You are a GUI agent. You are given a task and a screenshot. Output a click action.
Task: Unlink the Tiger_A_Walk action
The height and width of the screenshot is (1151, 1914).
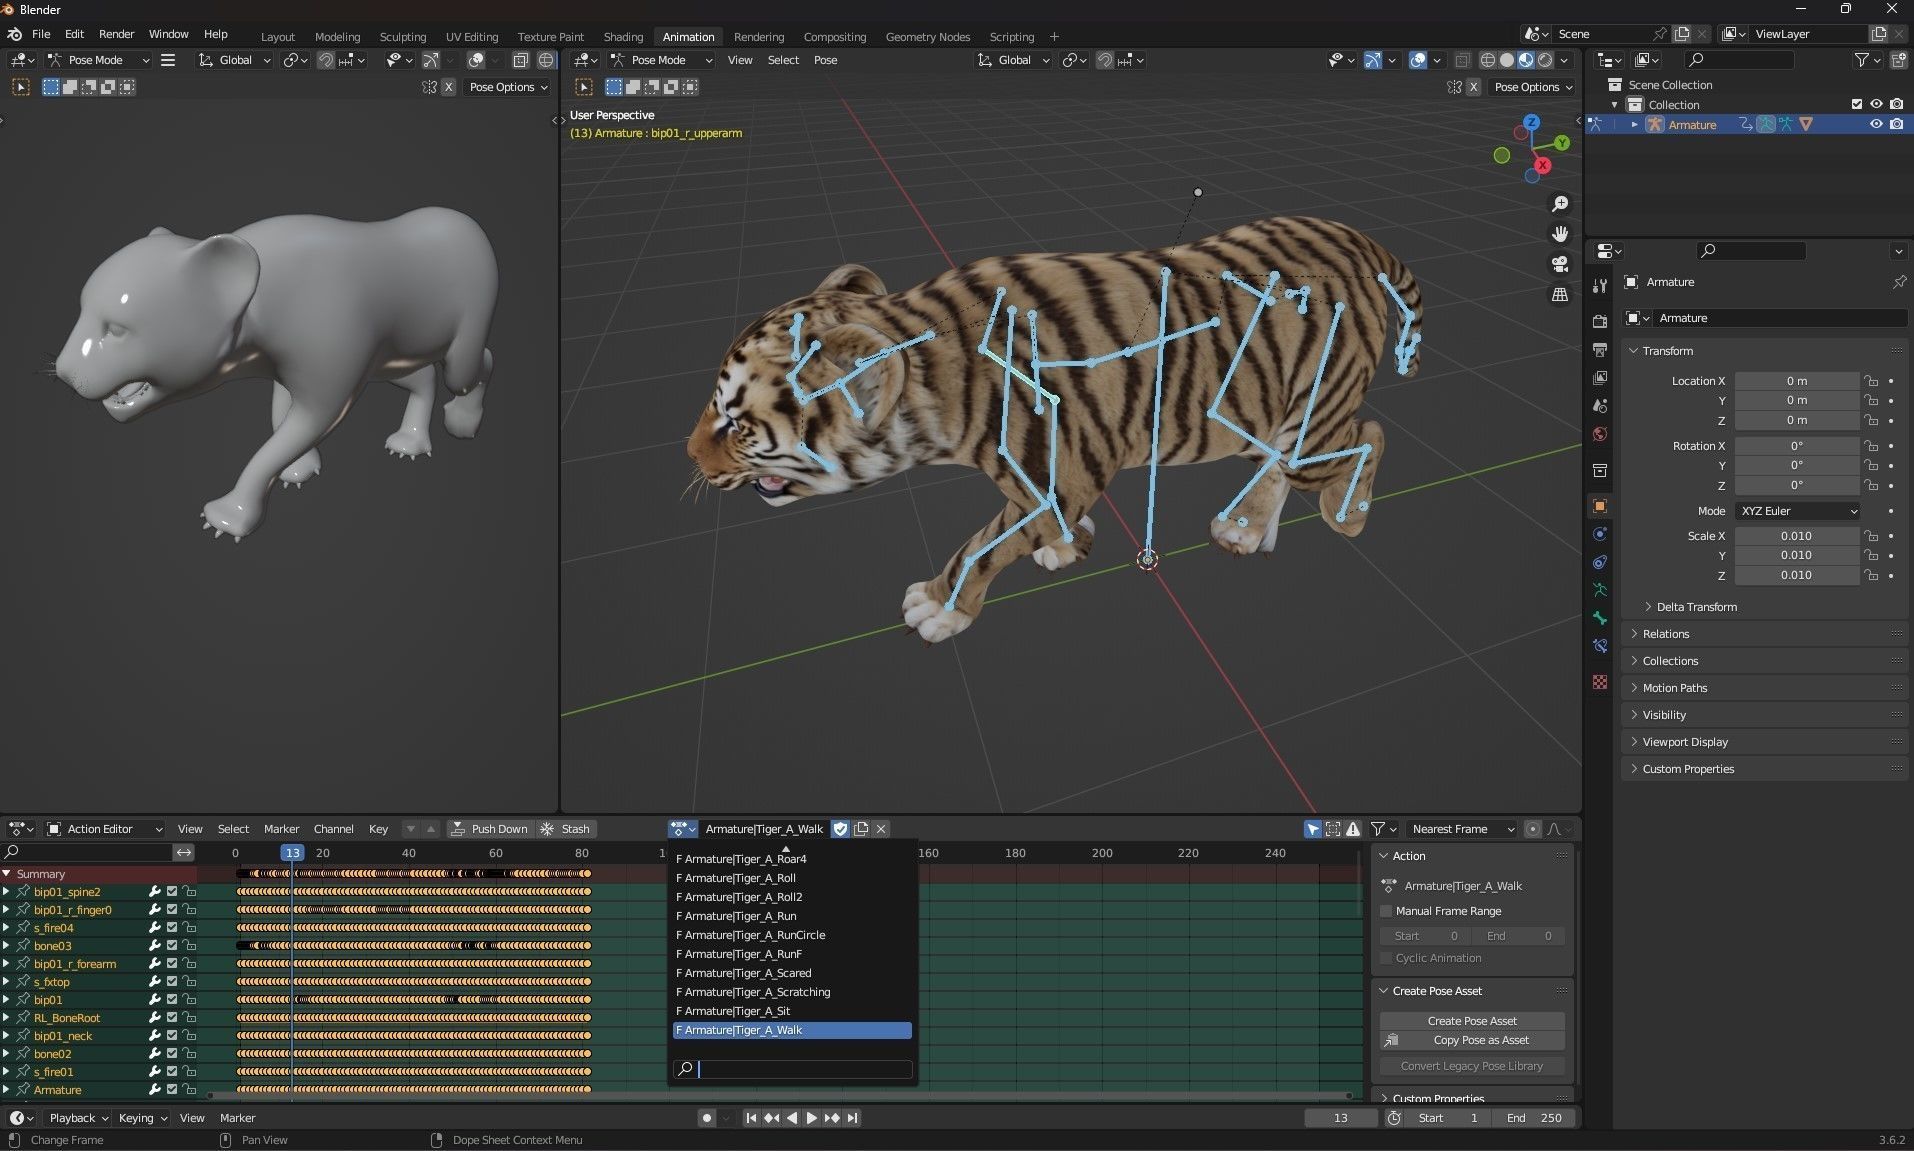[x=881, y=829]
